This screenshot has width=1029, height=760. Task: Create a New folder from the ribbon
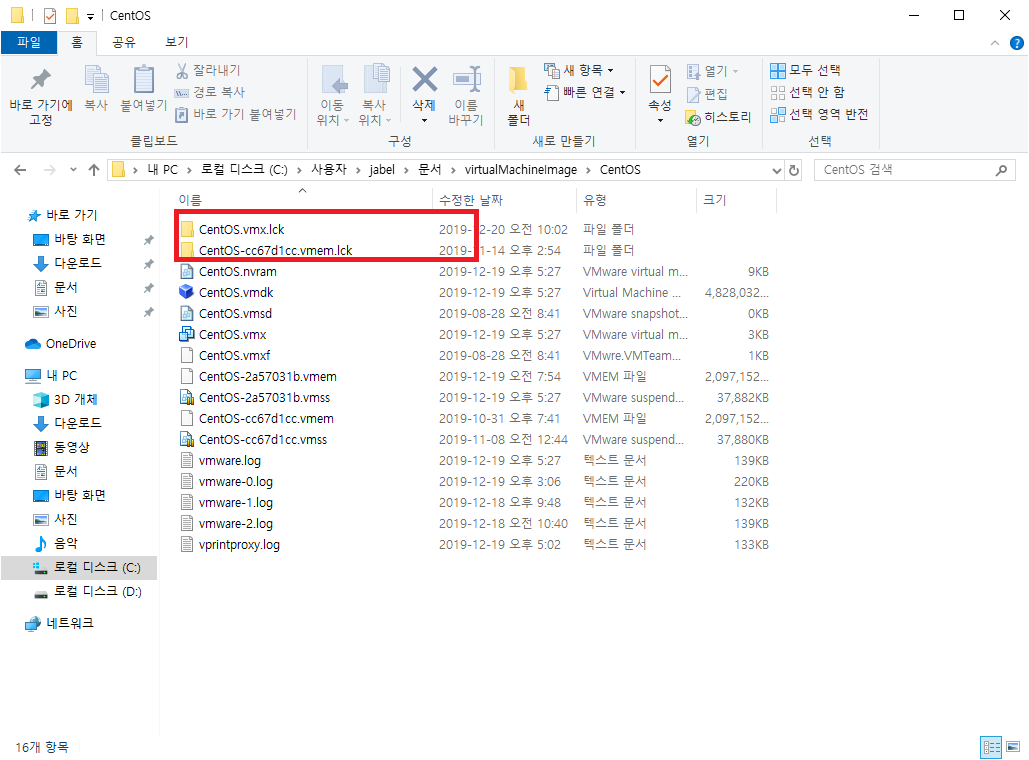coord(518,96)
